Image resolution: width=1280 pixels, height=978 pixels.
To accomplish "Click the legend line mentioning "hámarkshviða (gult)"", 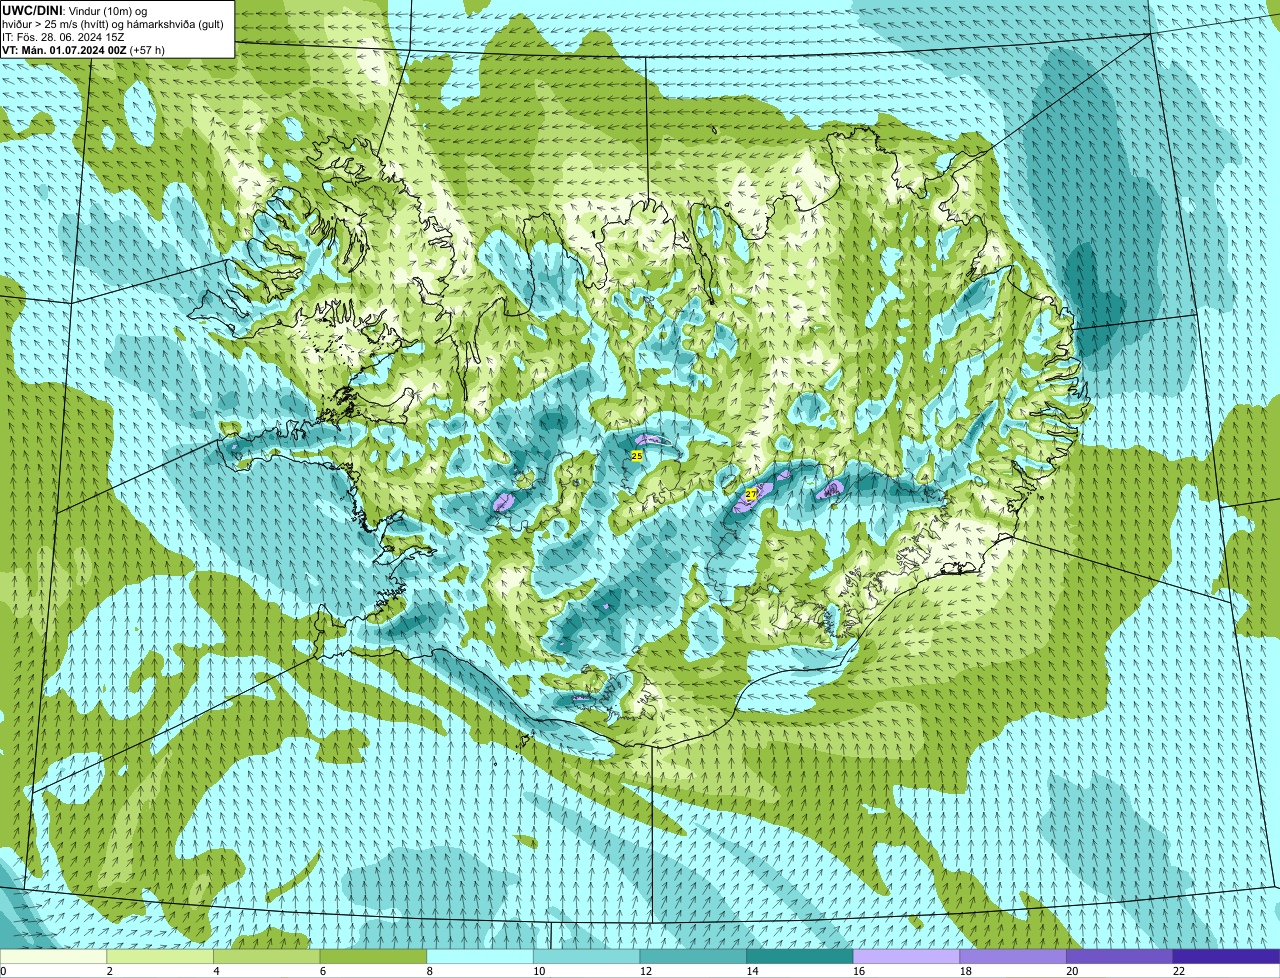I will (113, 23).
